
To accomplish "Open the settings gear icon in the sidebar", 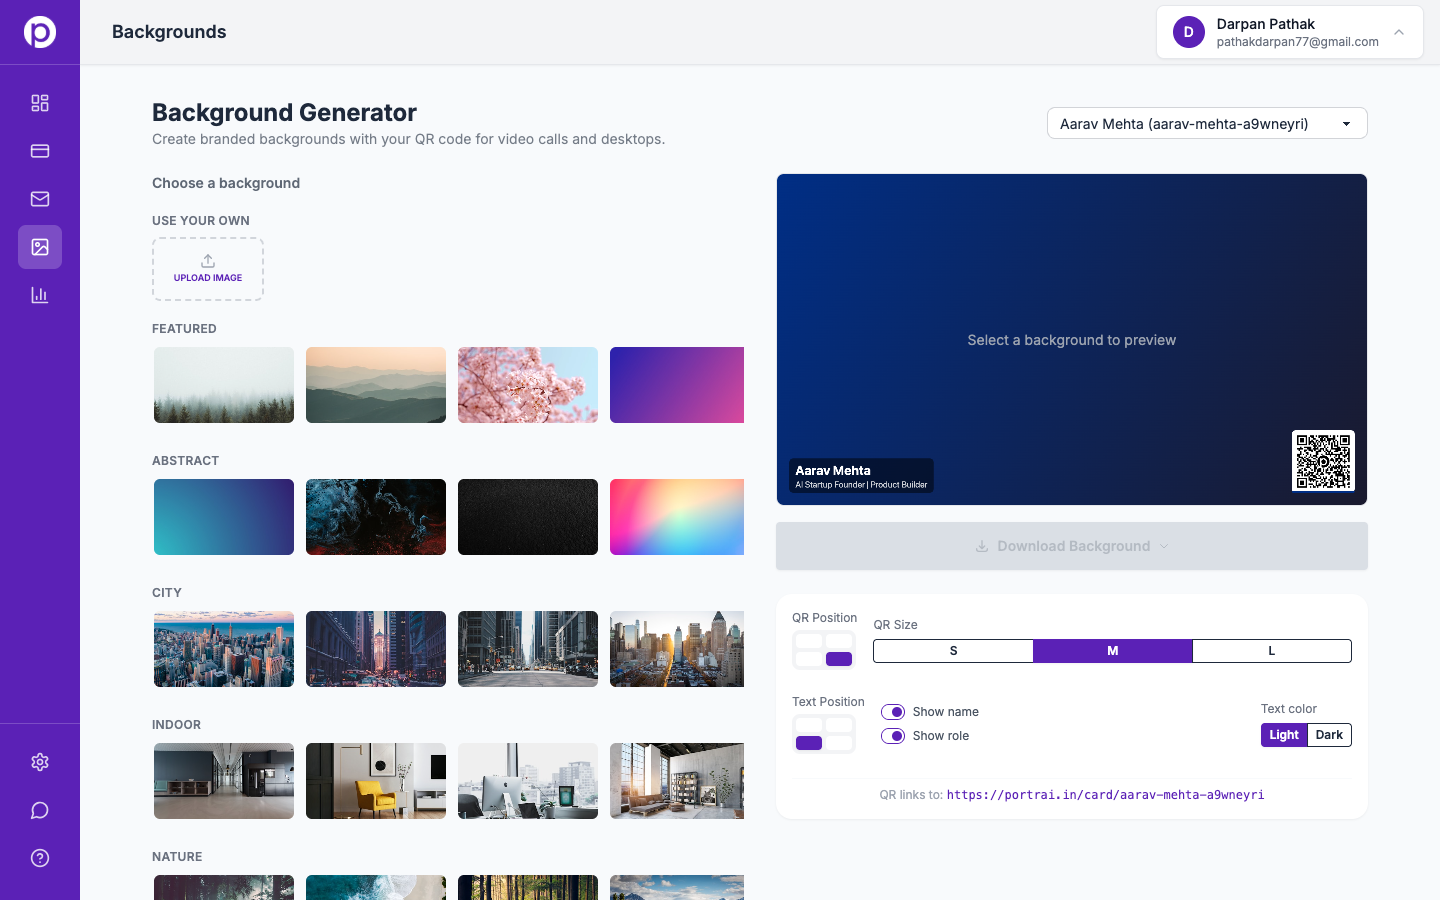I will coord(40,762).
